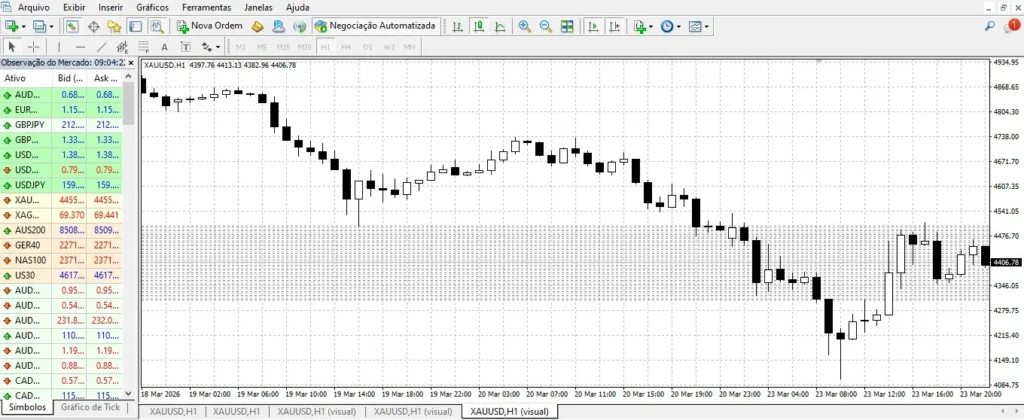The width and height of the screenshot is (1024, 420).
Task: Open the Inserir menu
Action: (x=111, y=7)
